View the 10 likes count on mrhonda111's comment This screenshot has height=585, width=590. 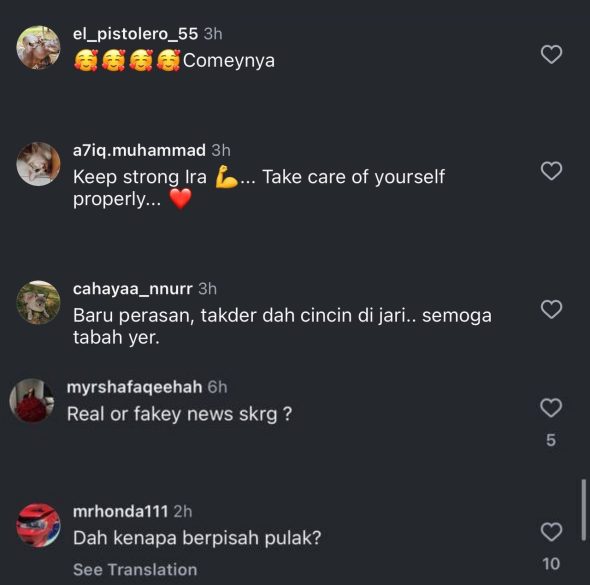pos(551,564)
